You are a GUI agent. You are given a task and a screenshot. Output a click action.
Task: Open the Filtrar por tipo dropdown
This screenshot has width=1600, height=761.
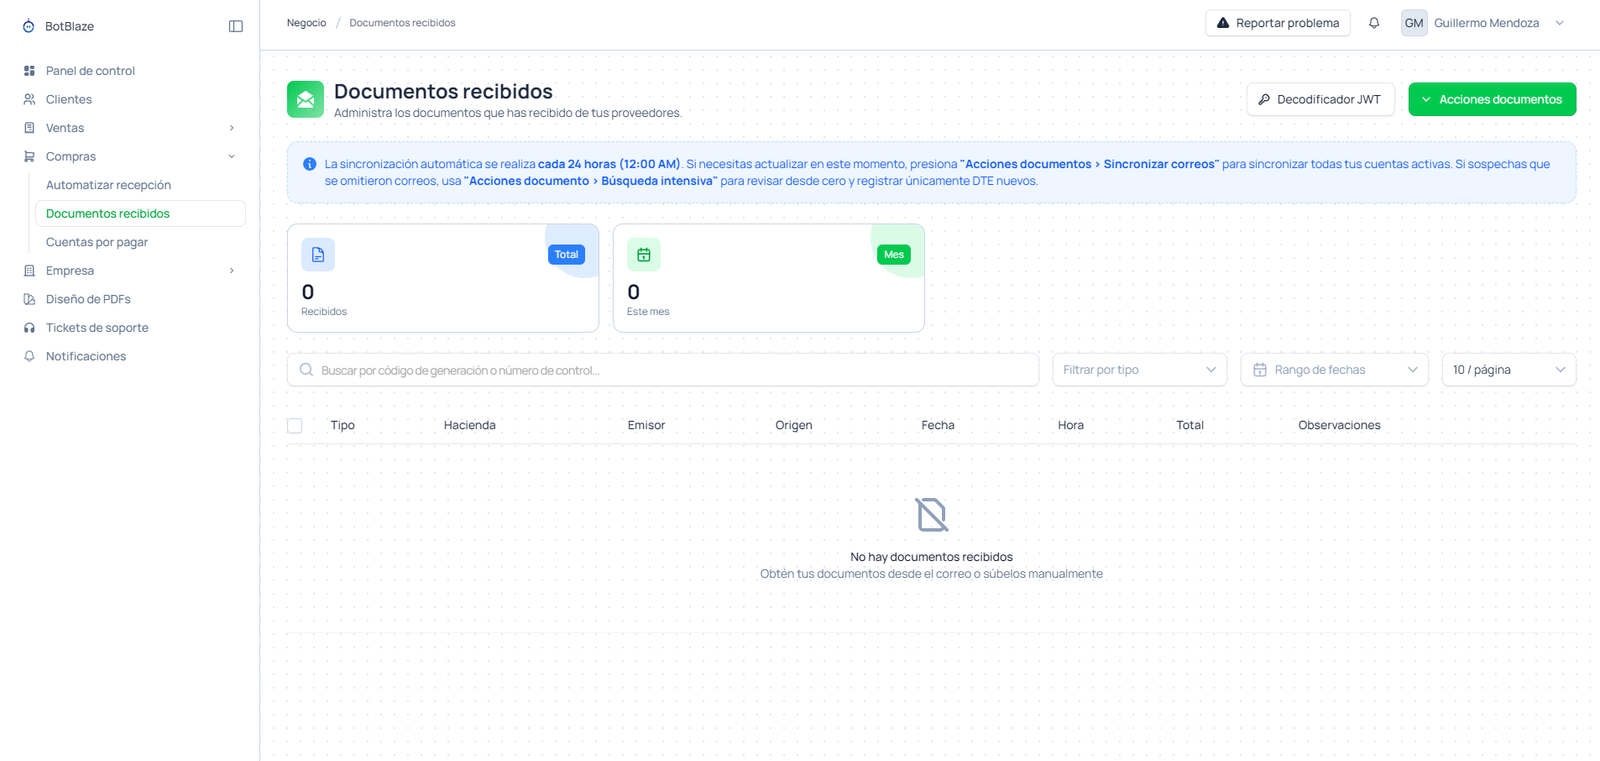click(x=1139, y=370)
